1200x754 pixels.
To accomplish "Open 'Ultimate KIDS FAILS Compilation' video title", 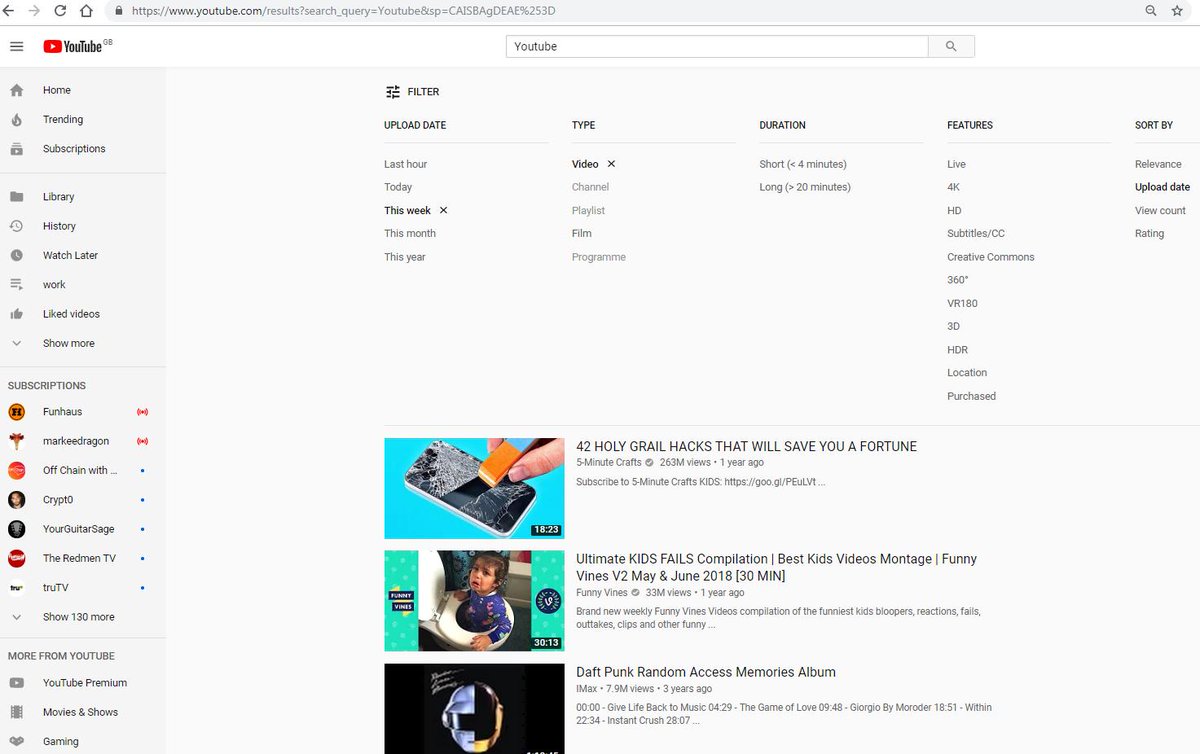I will click(776, 567).
